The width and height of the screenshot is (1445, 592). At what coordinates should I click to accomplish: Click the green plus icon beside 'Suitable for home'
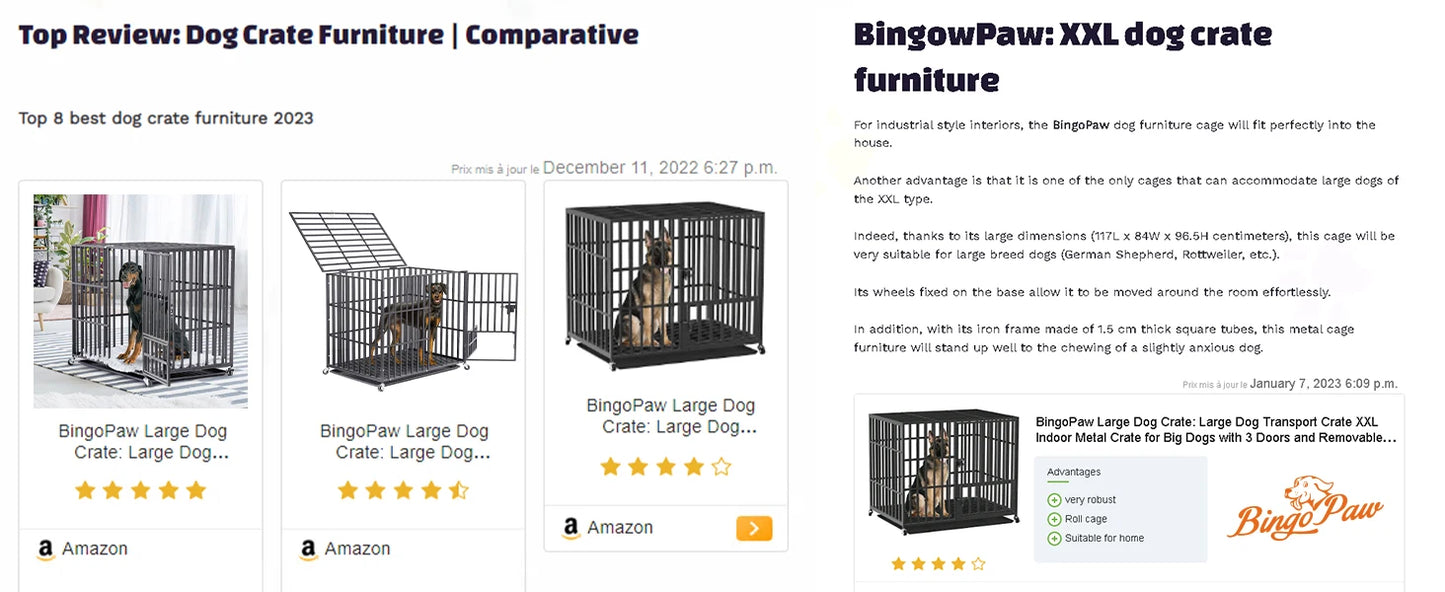point(1055,538)
